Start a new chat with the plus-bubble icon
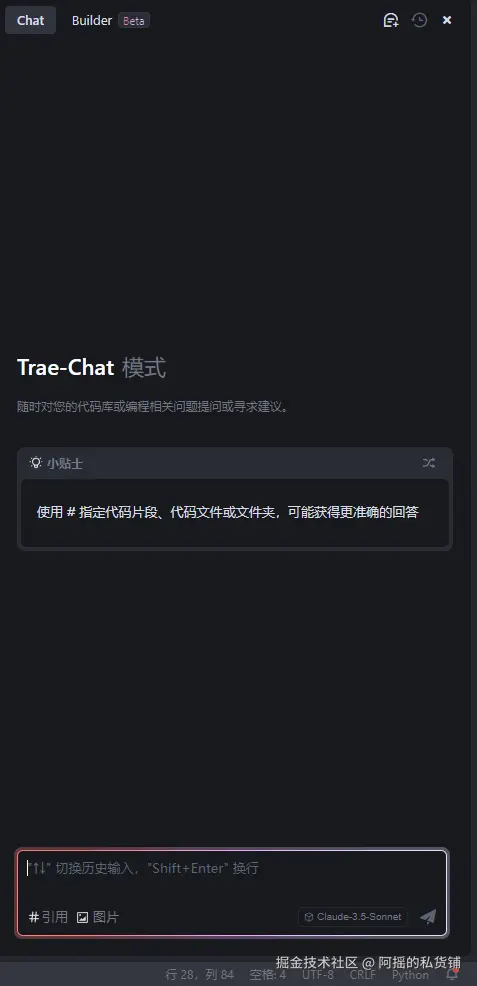 (391, 20)
